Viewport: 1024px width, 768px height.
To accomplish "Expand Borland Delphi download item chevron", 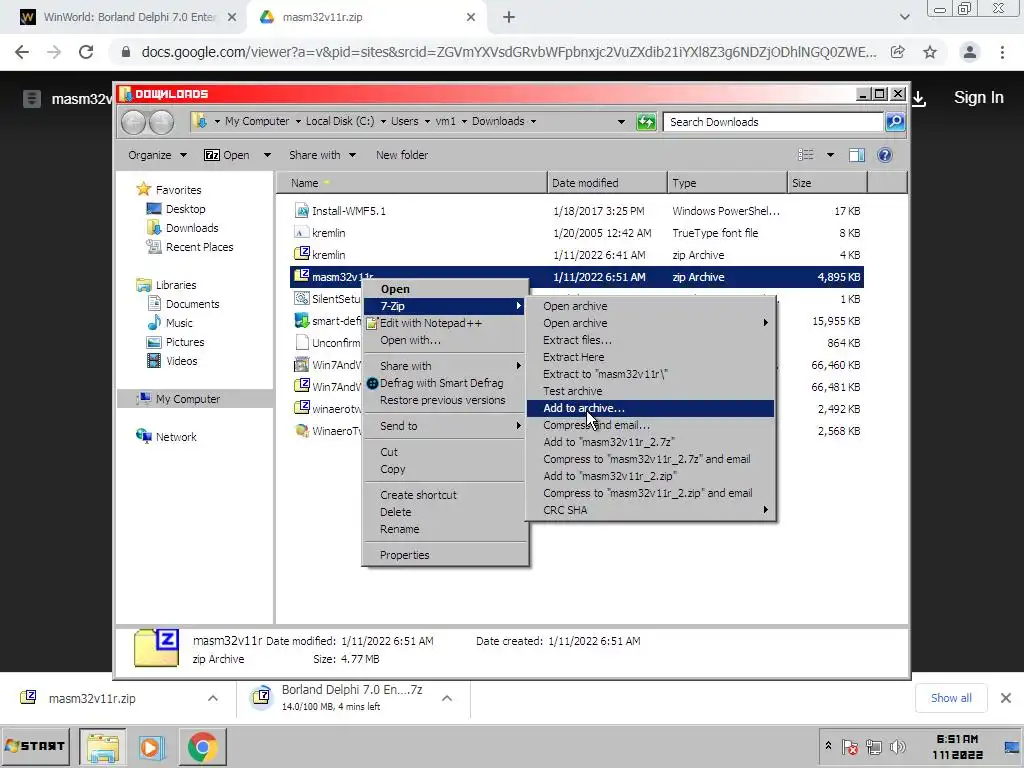I will coord(447,698).
